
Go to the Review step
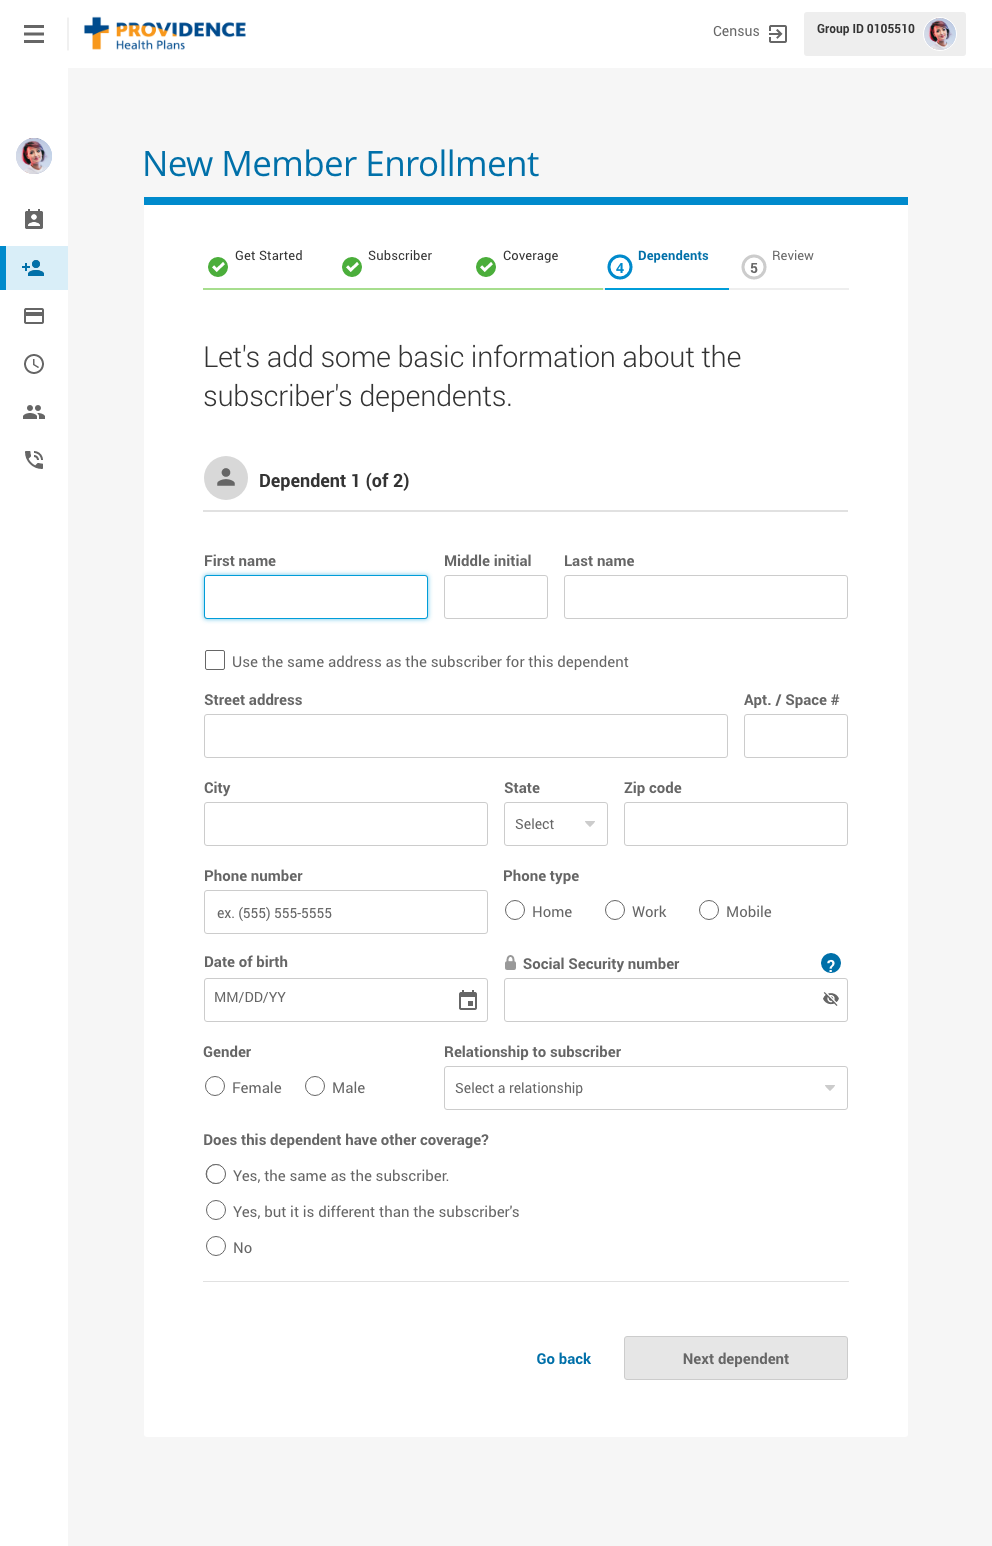coord(793,256)
